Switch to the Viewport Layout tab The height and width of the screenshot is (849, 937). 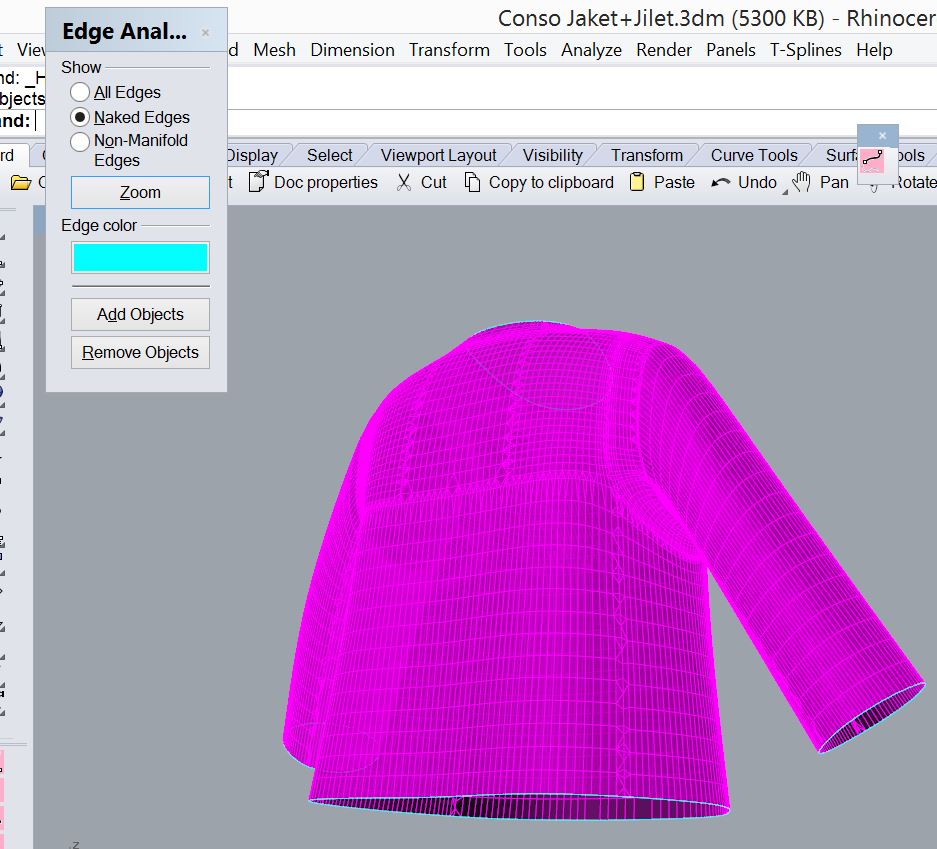point(438,155)
